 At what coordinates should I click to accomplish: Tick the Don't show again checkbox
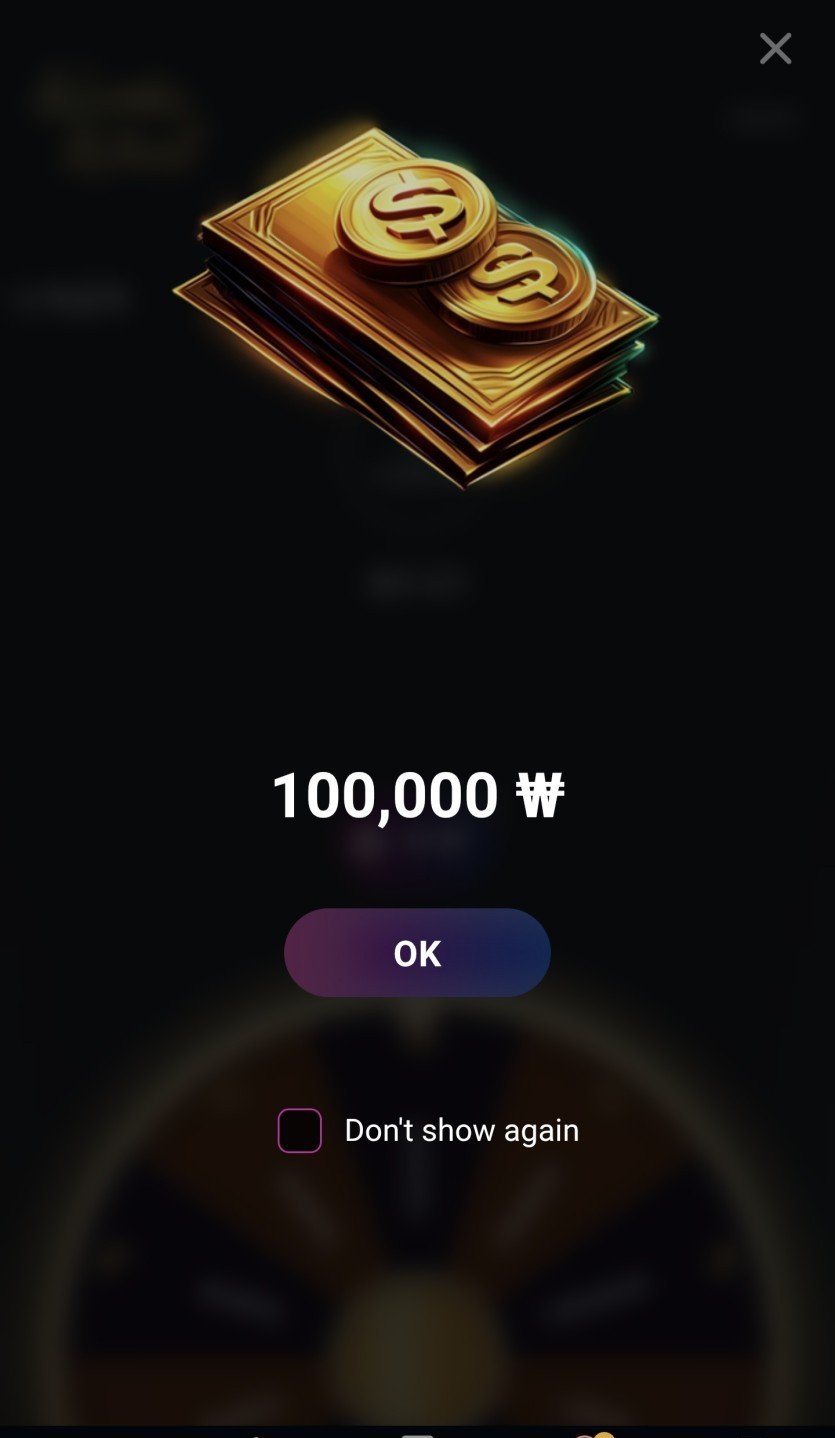pyautogui.click(x=300, y=1130)
